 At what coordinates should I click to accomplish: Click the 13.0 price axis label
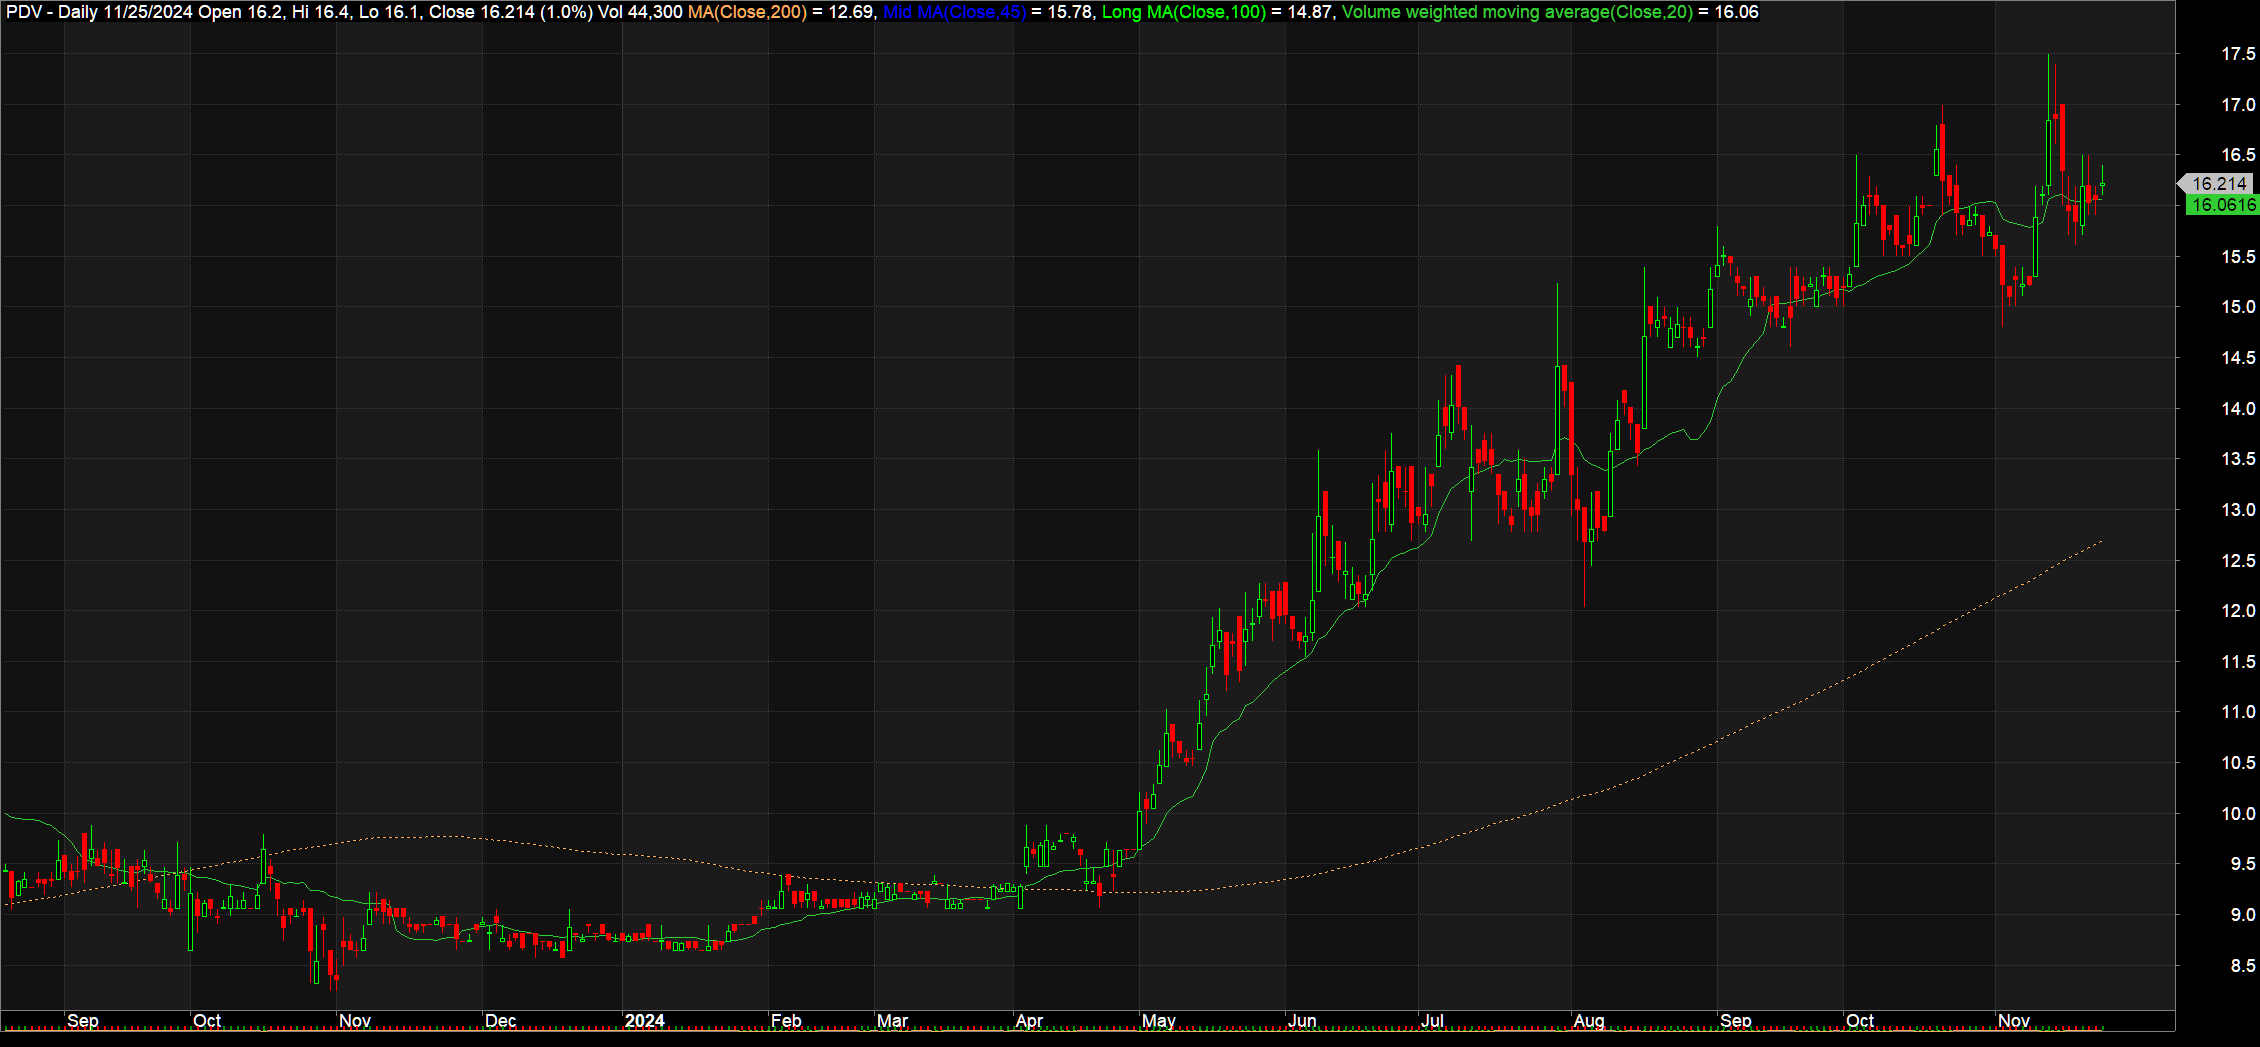coord(2238,510)
